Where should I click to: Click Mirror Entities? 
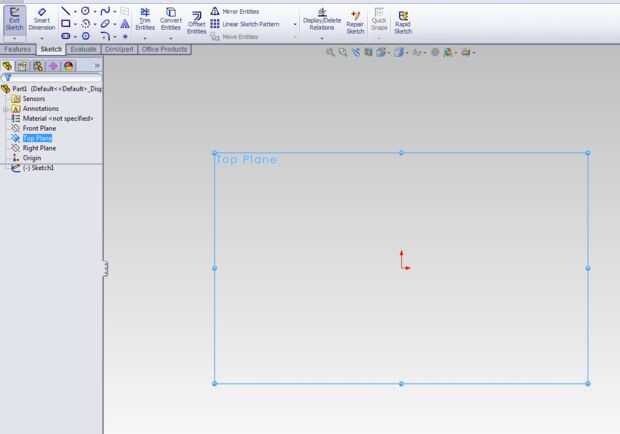click(235, 11)
